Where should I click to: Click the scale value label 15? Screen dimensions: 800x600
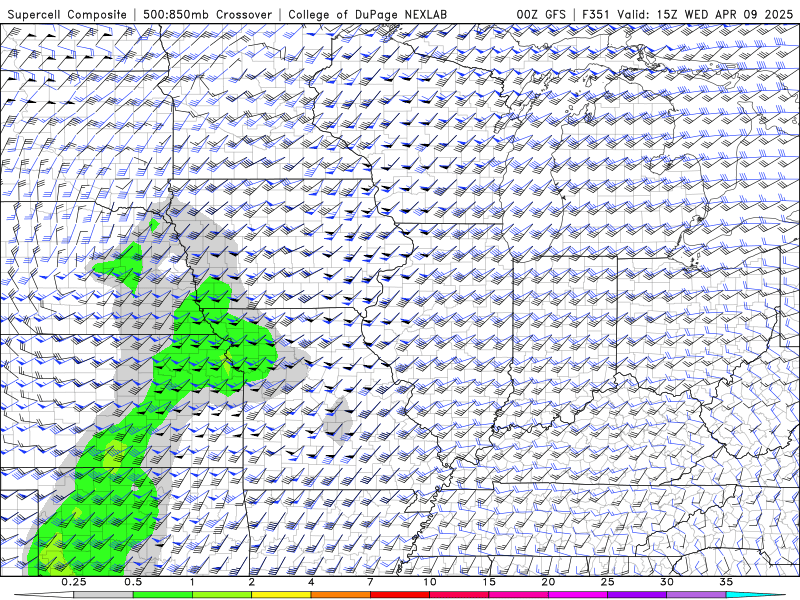489,582
